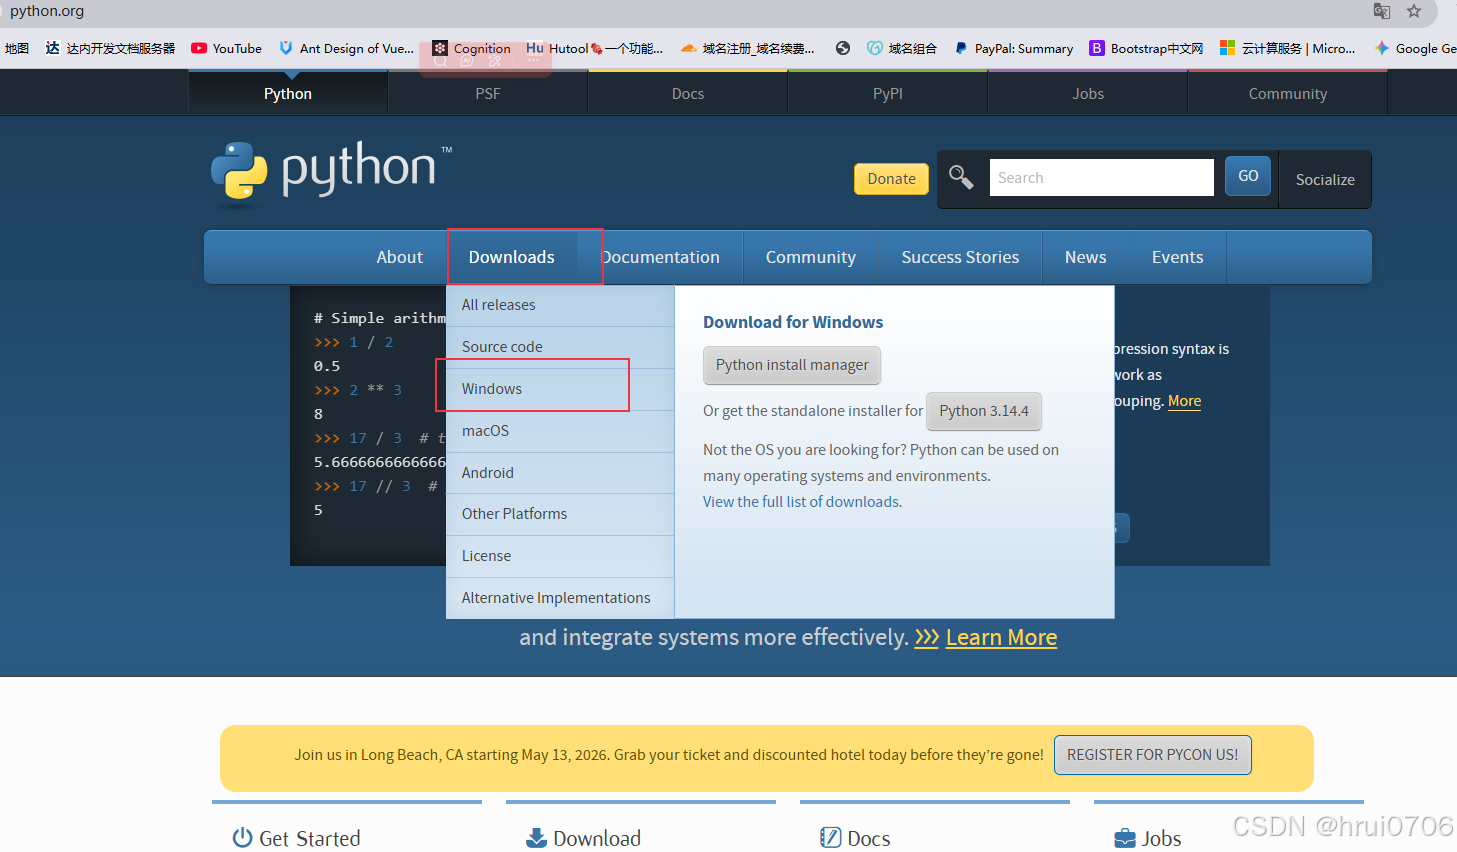Select Source code from Downloads menu
The width and height of the screenshot is (1457, 852).
pos(560,347)
